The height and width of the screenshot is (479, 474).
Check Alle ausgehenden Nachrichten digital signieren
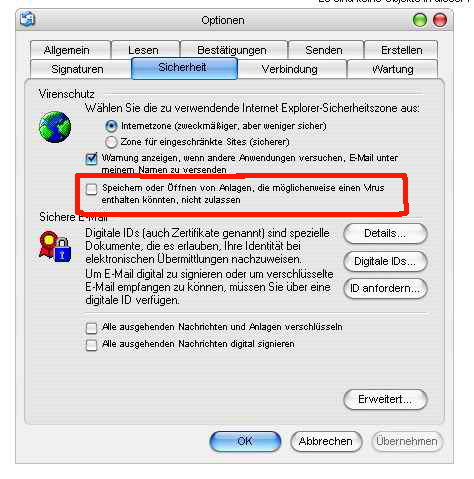pyautogui.click(x=91, y=345)
